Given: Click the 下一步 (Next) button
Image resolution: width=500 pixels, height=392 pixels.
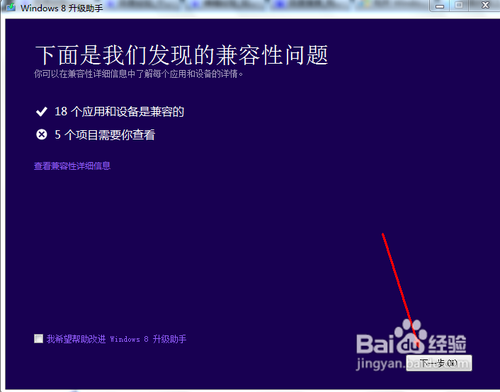Looking at the screenshot, I should point(439,363).
